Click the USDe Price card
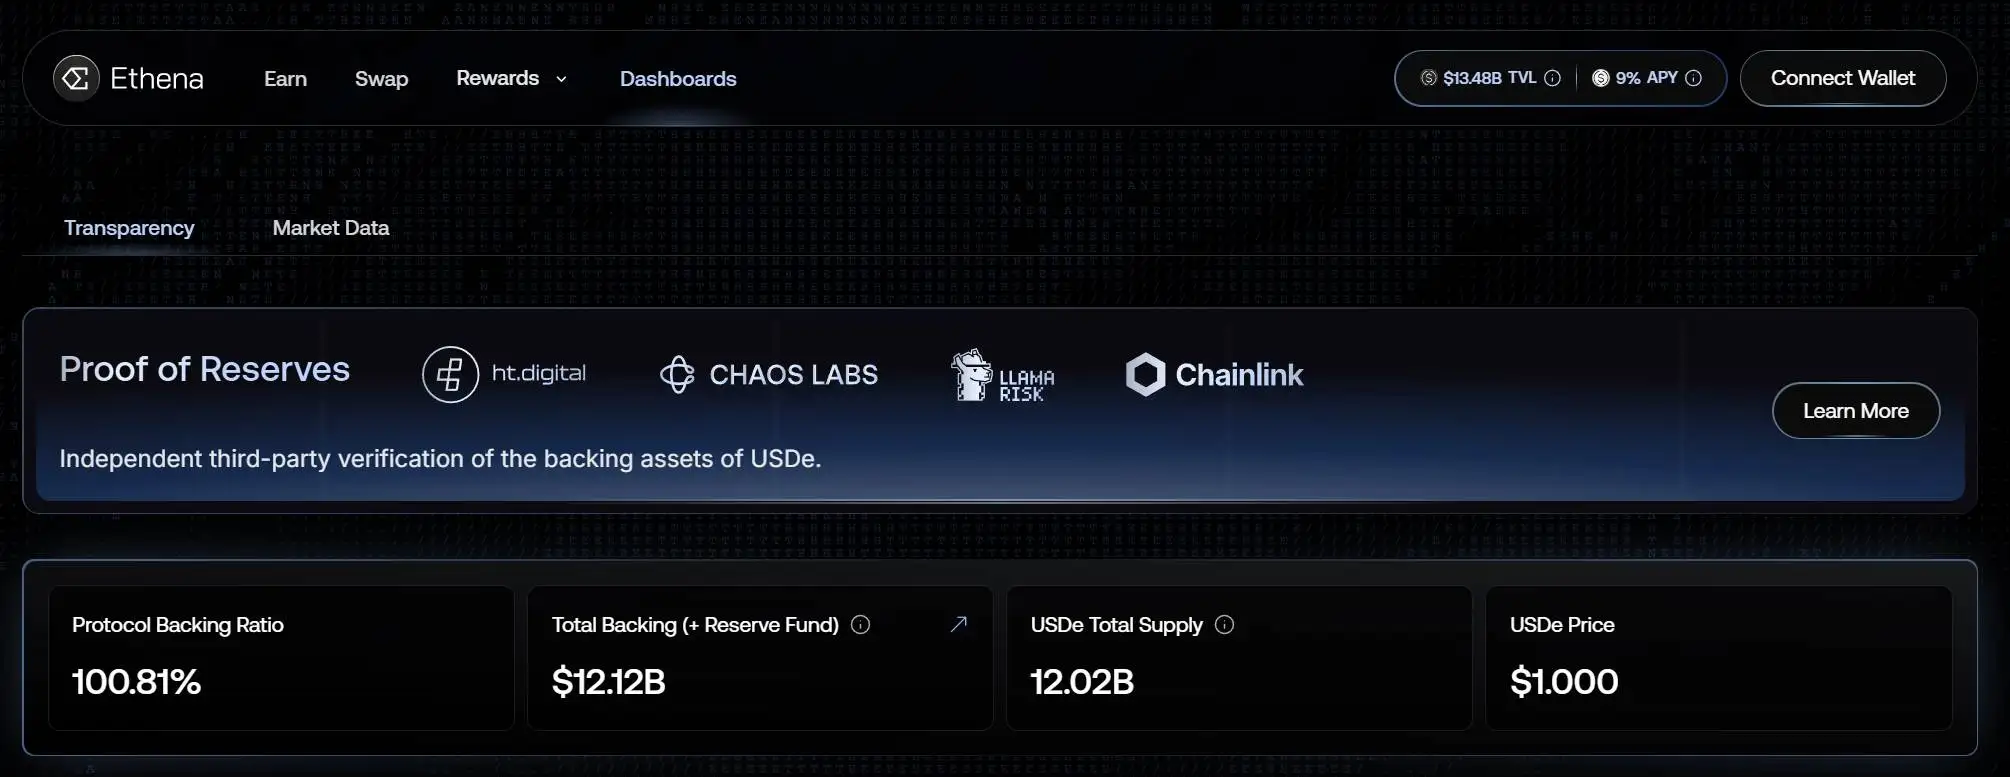2010x777 pixels. point(1718,658)
